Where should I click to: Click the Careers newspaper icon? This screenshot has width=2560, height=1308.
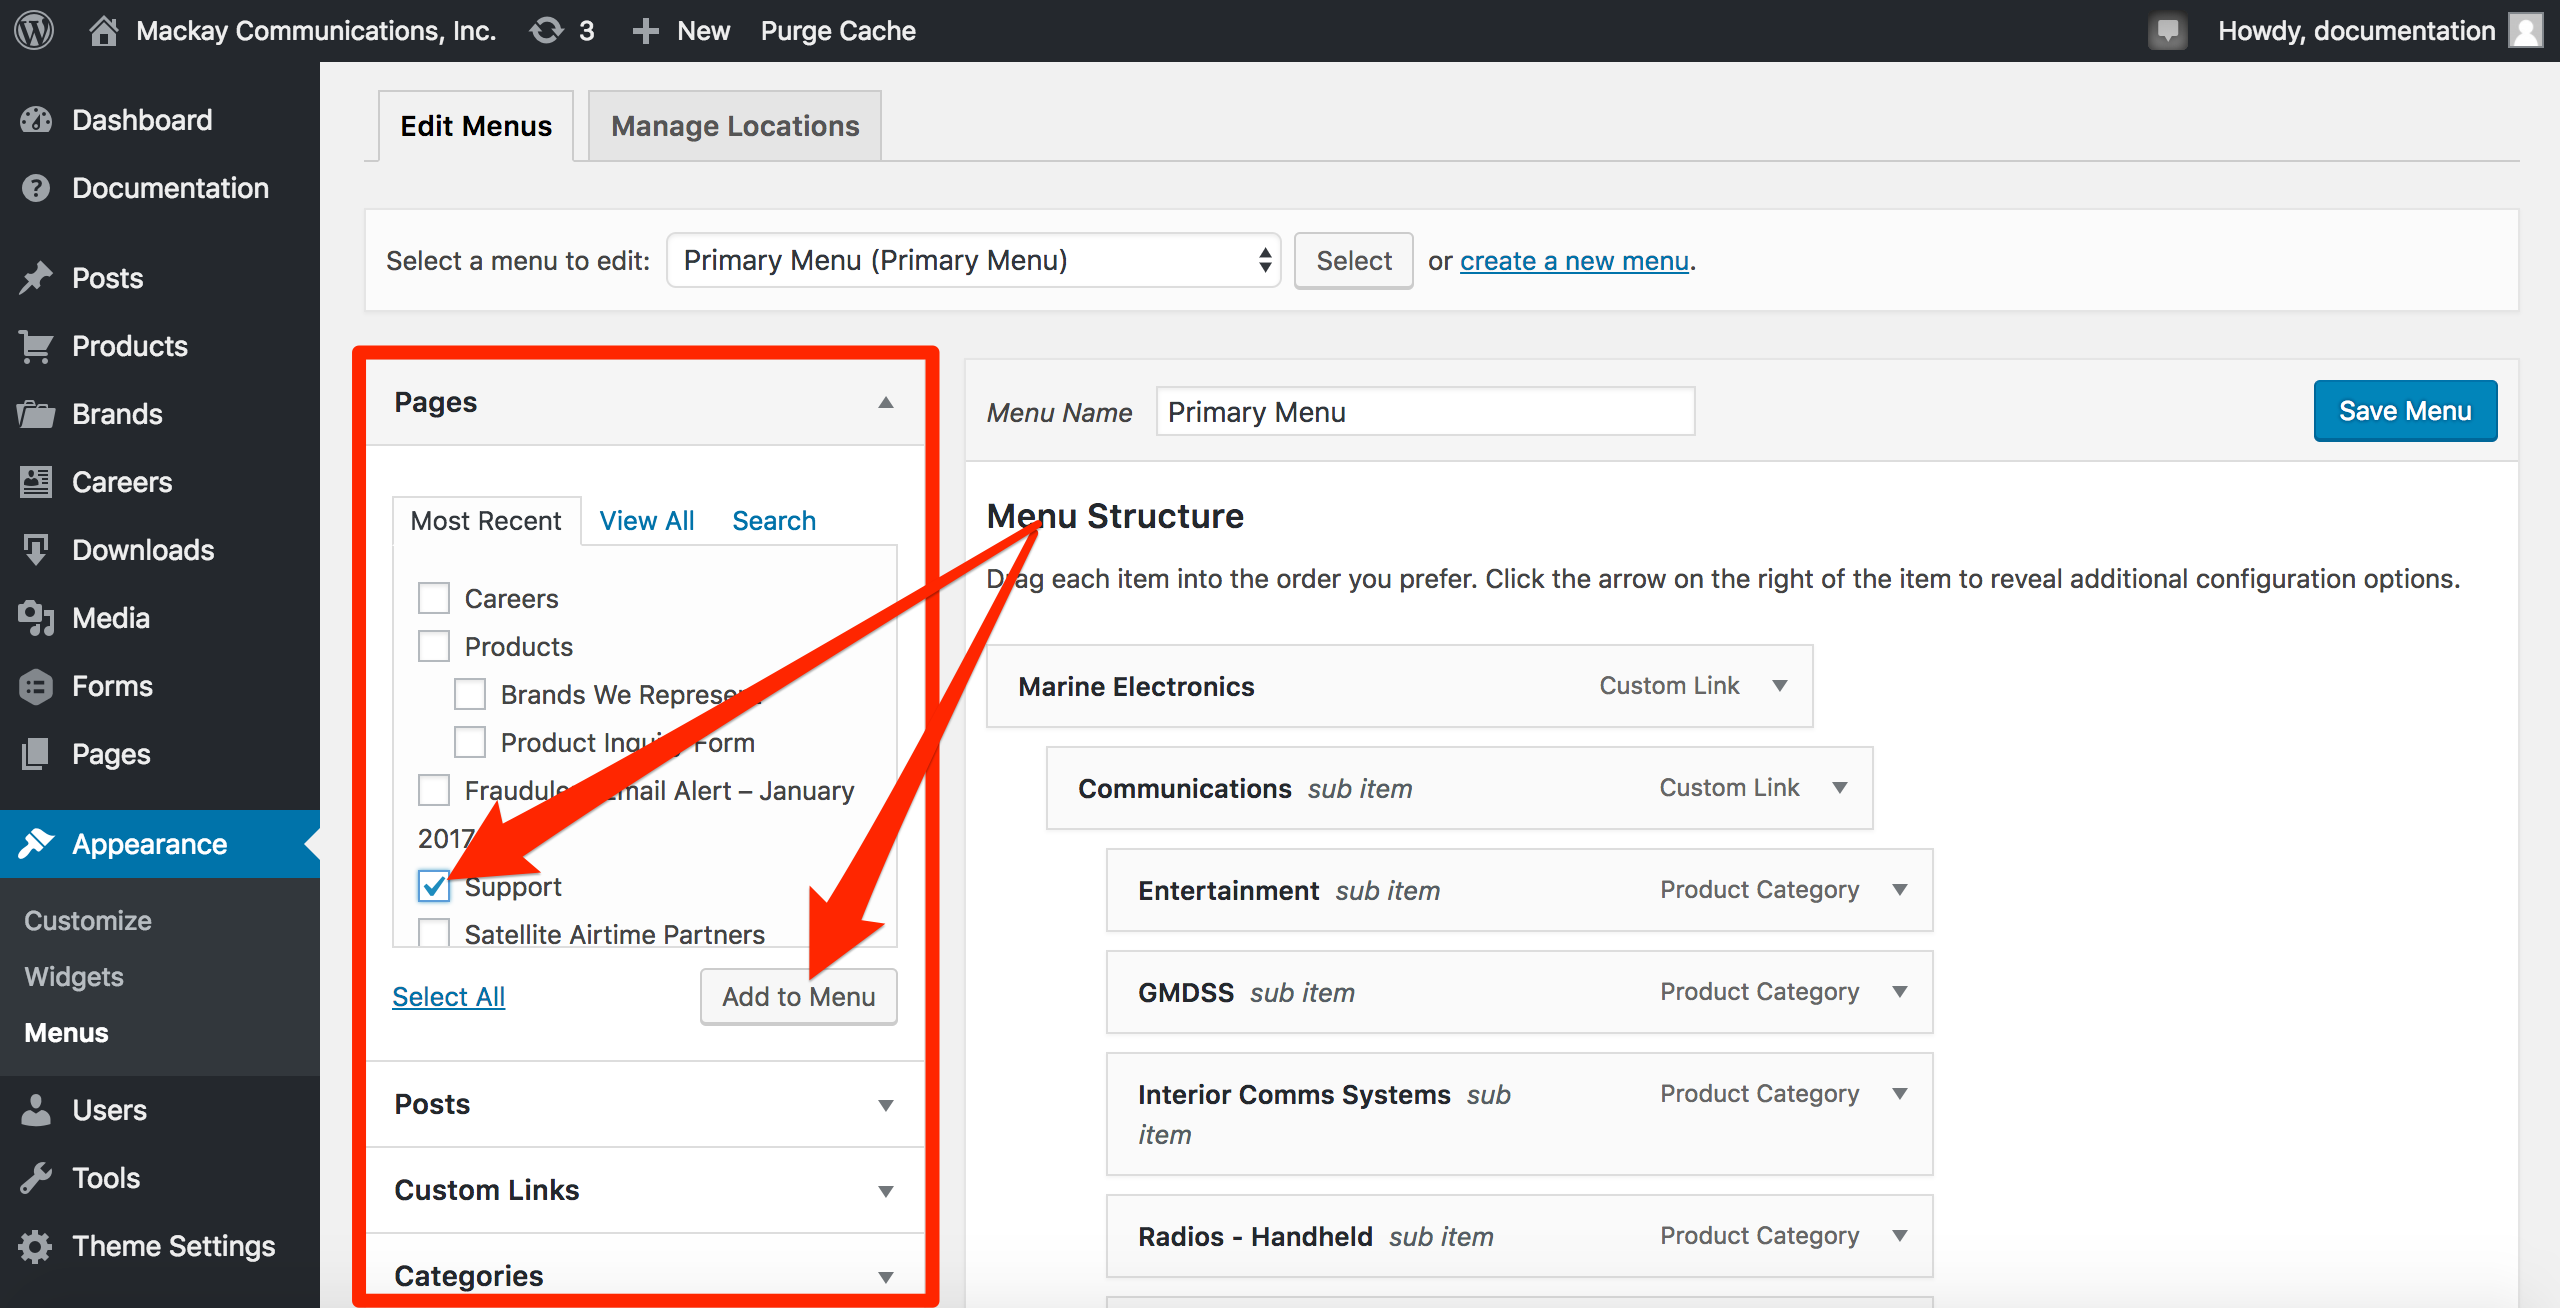36,482
